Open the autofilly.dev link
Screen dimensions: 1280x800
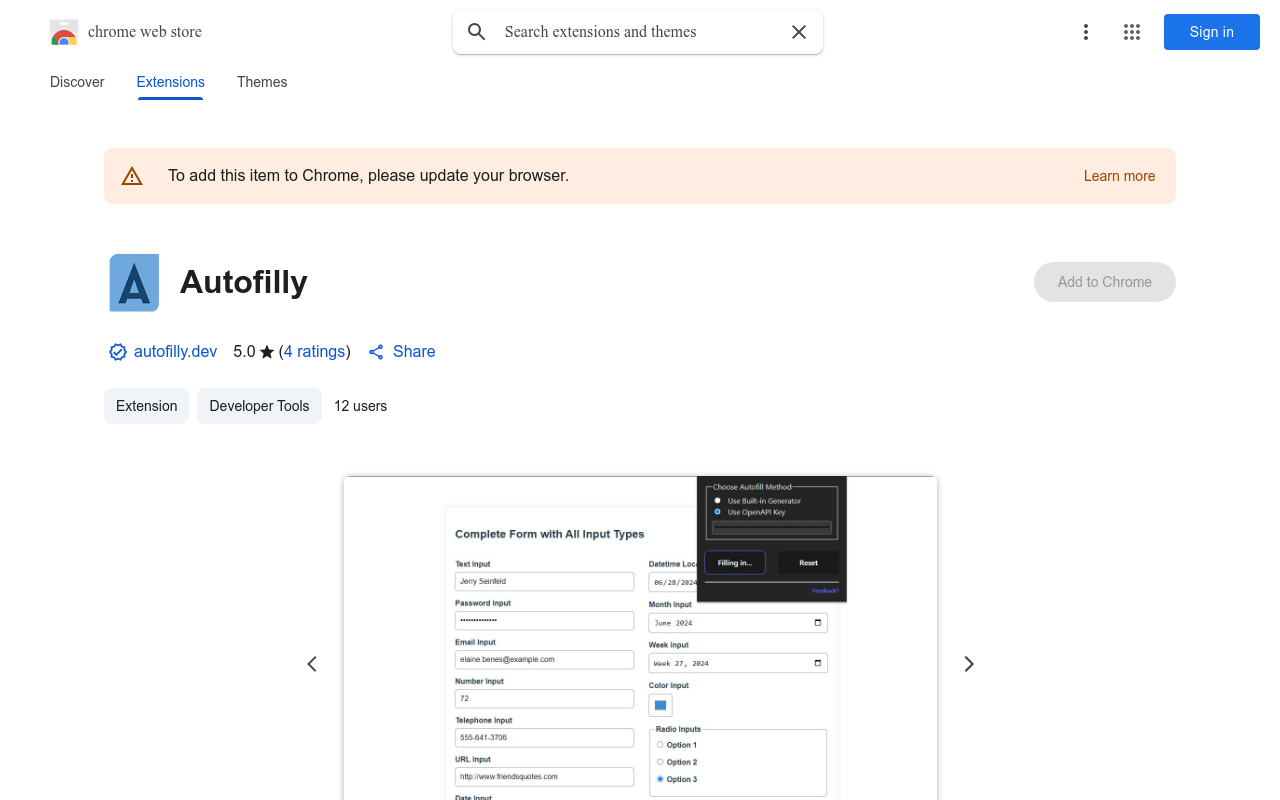(176, 352)
